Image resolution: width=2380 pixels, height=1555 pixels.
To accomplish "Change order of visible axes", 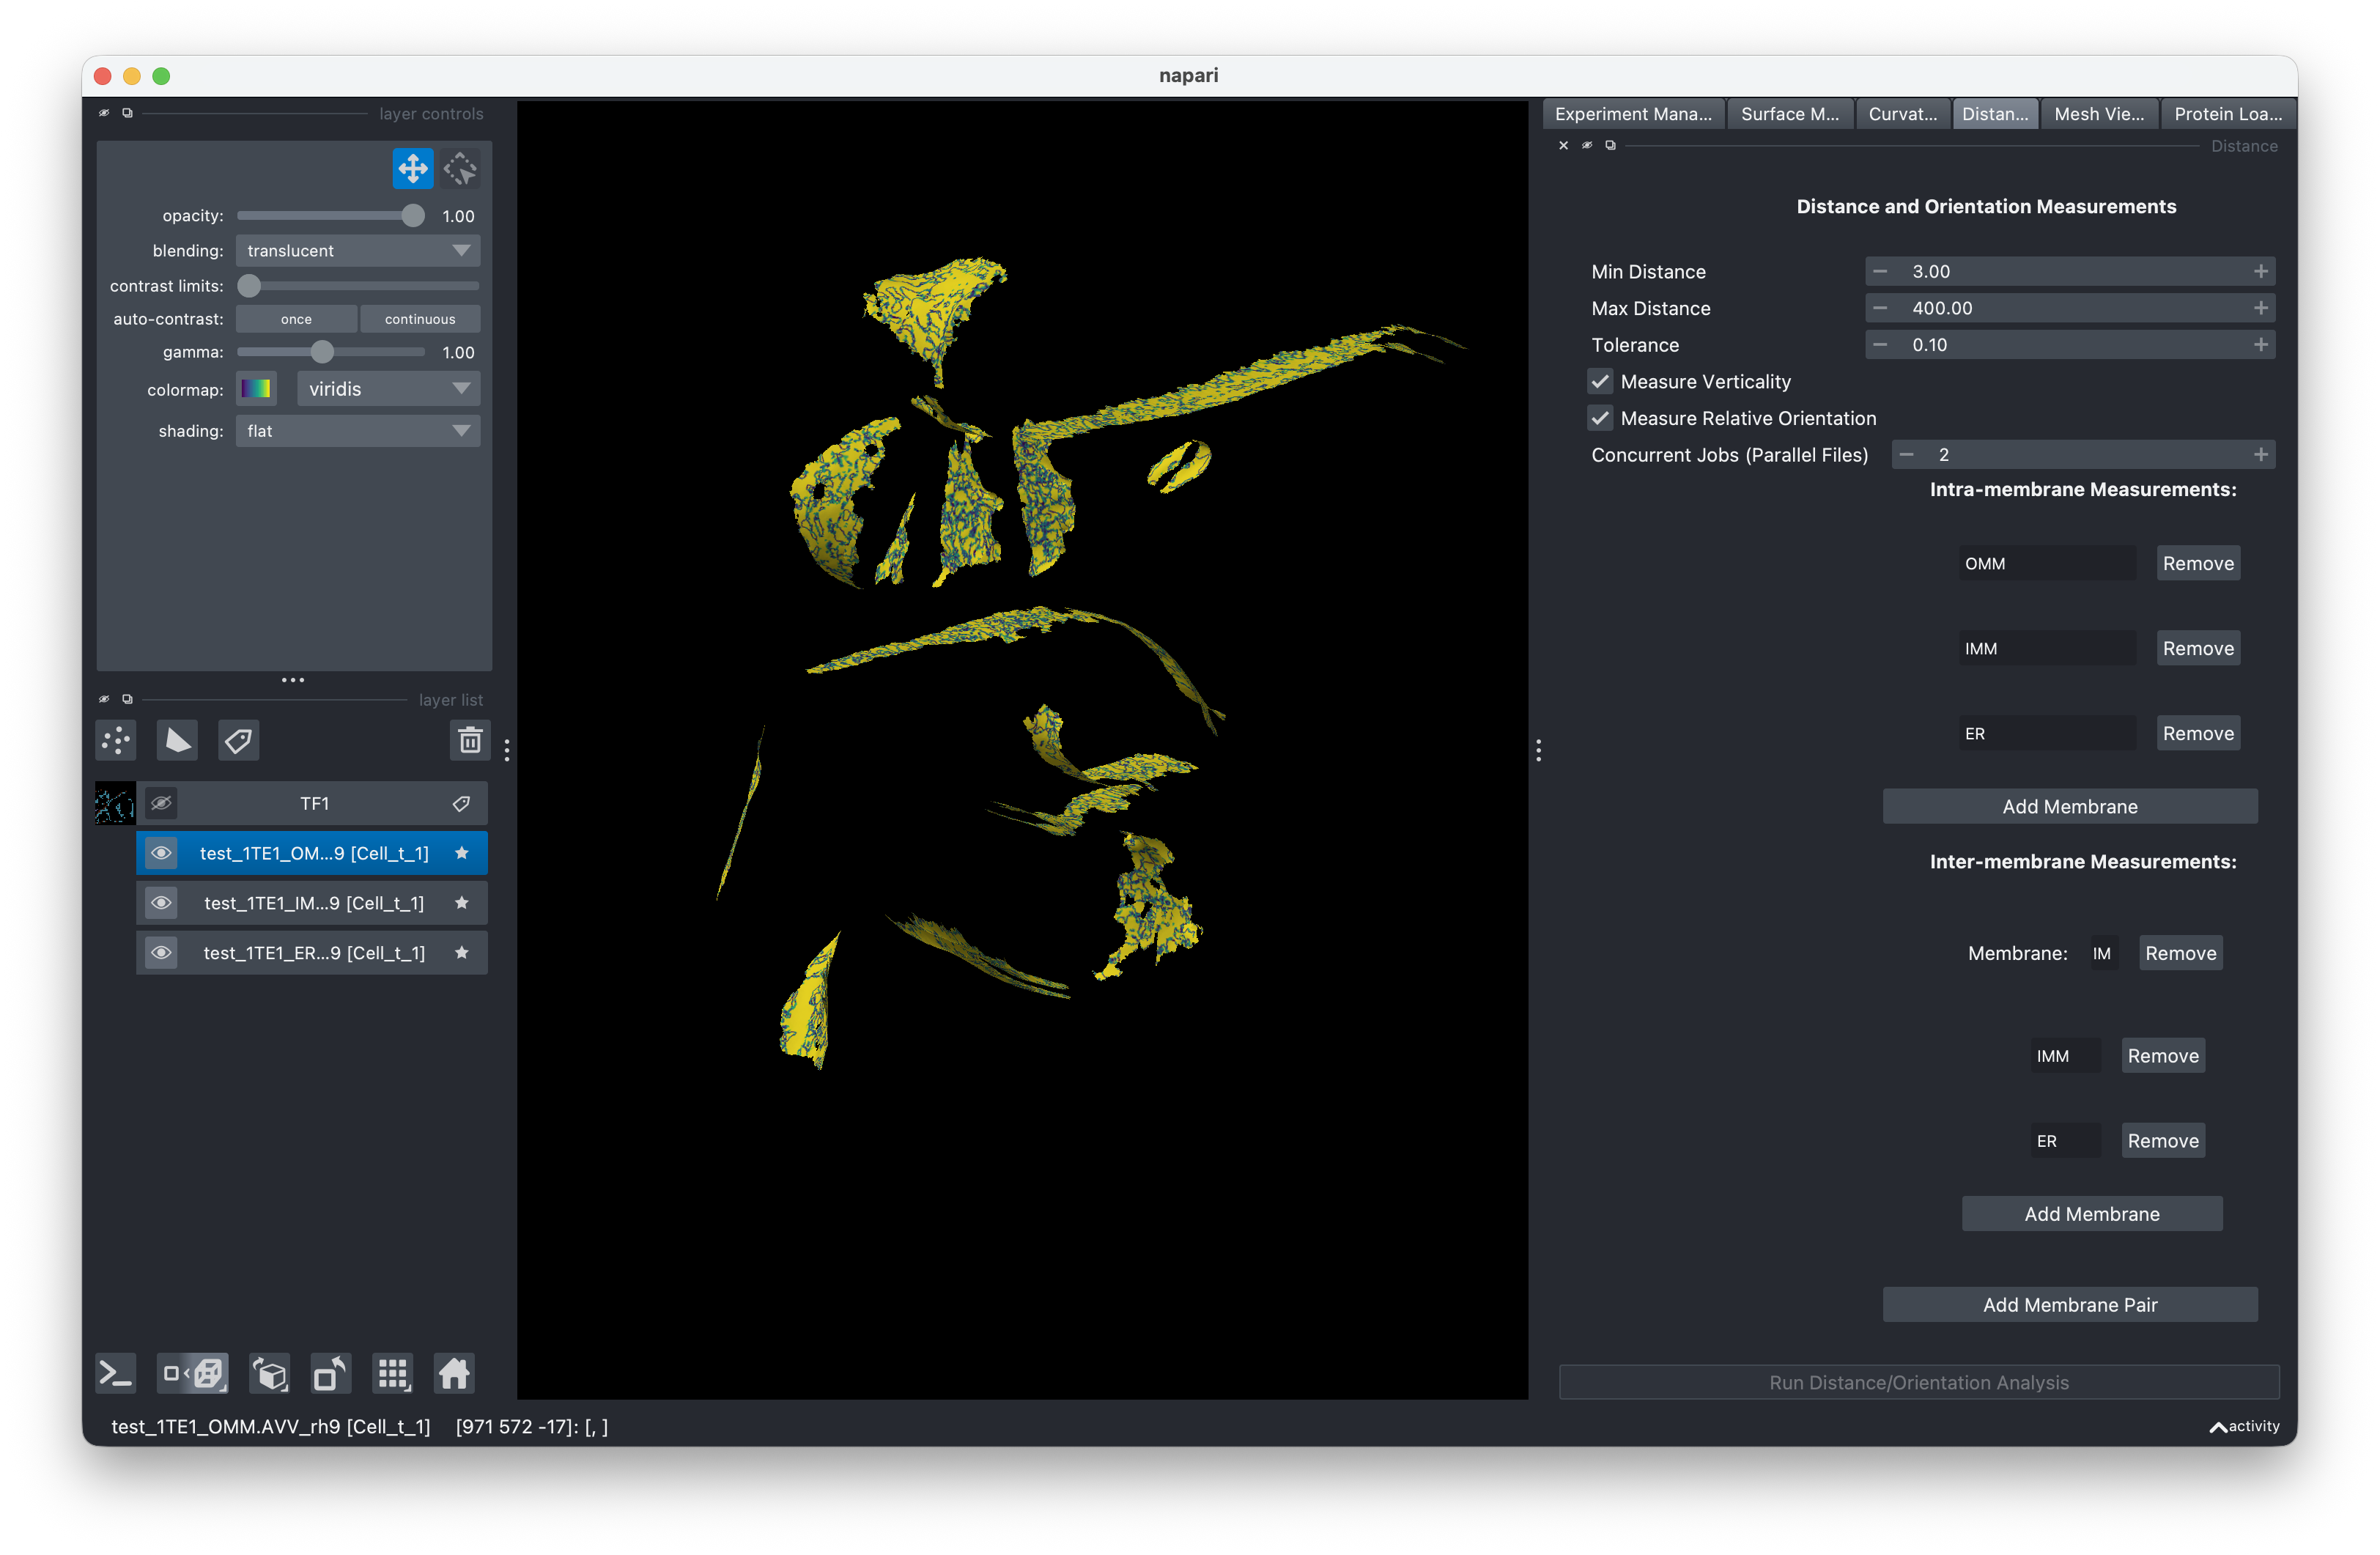I will click(x=270, y=1374).
